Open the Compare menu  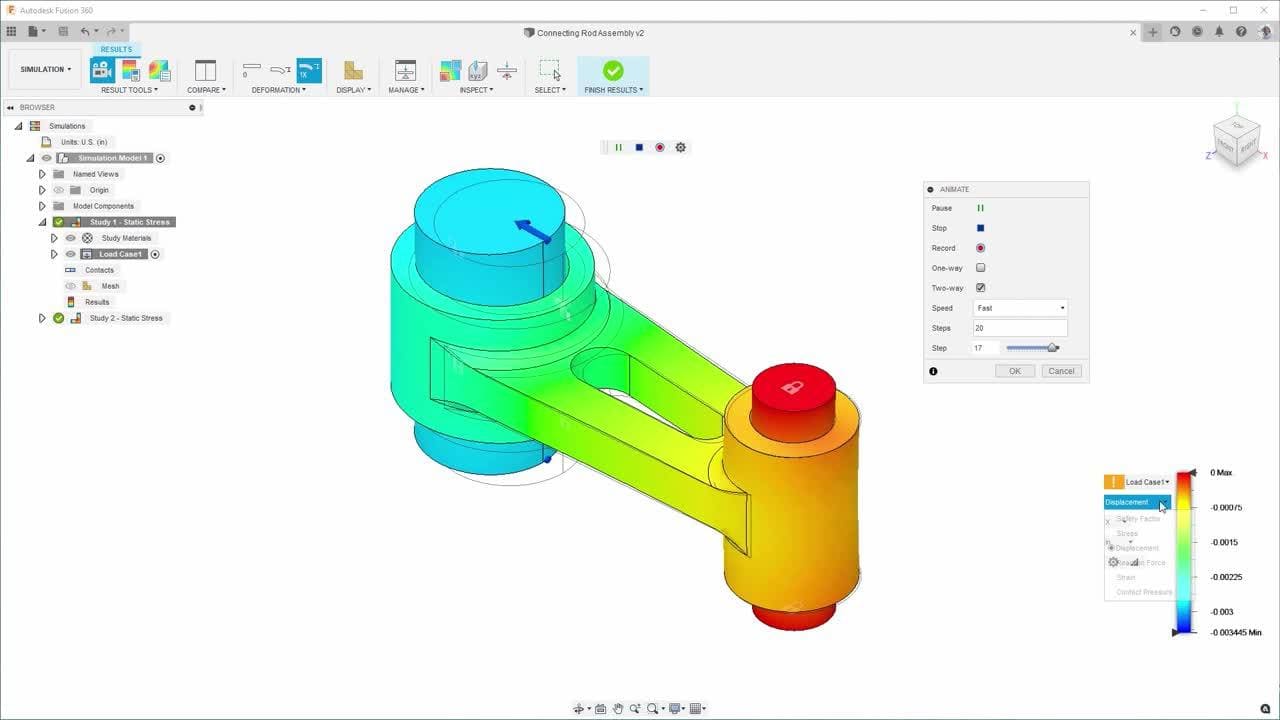[206, 90]
